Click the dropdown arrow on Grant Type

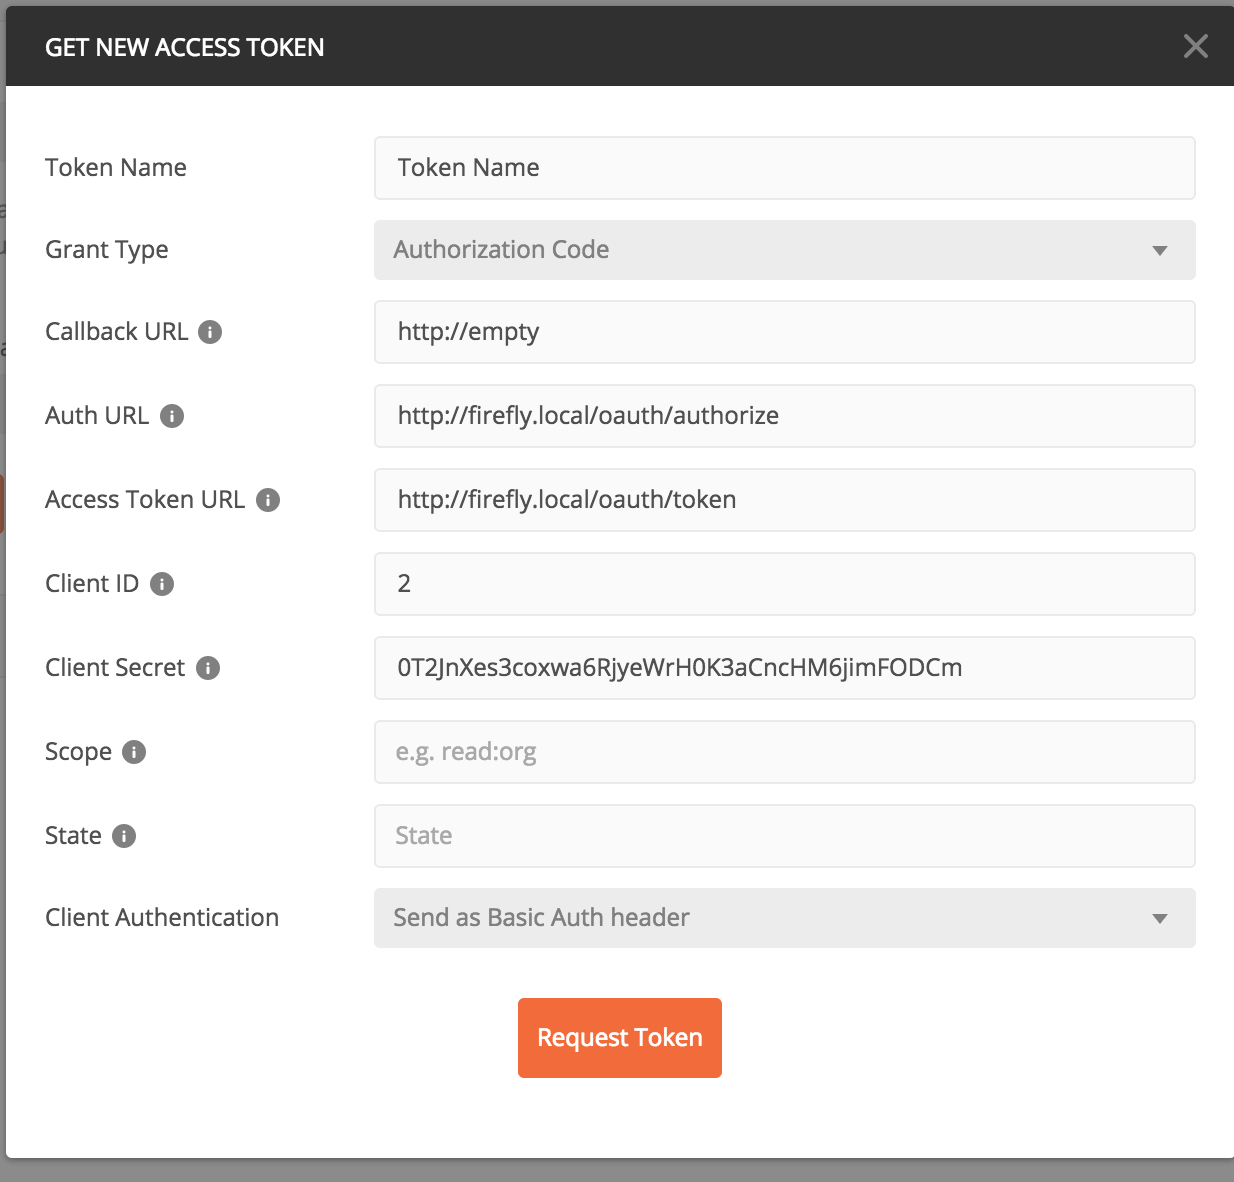pyautogui.click(x=1158, y=250)
